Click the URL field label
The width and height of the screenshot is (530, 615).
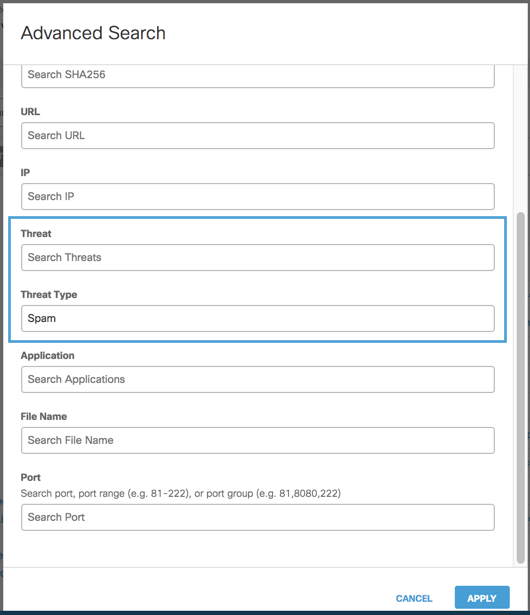pyautogui.click(x=30, y=112)
